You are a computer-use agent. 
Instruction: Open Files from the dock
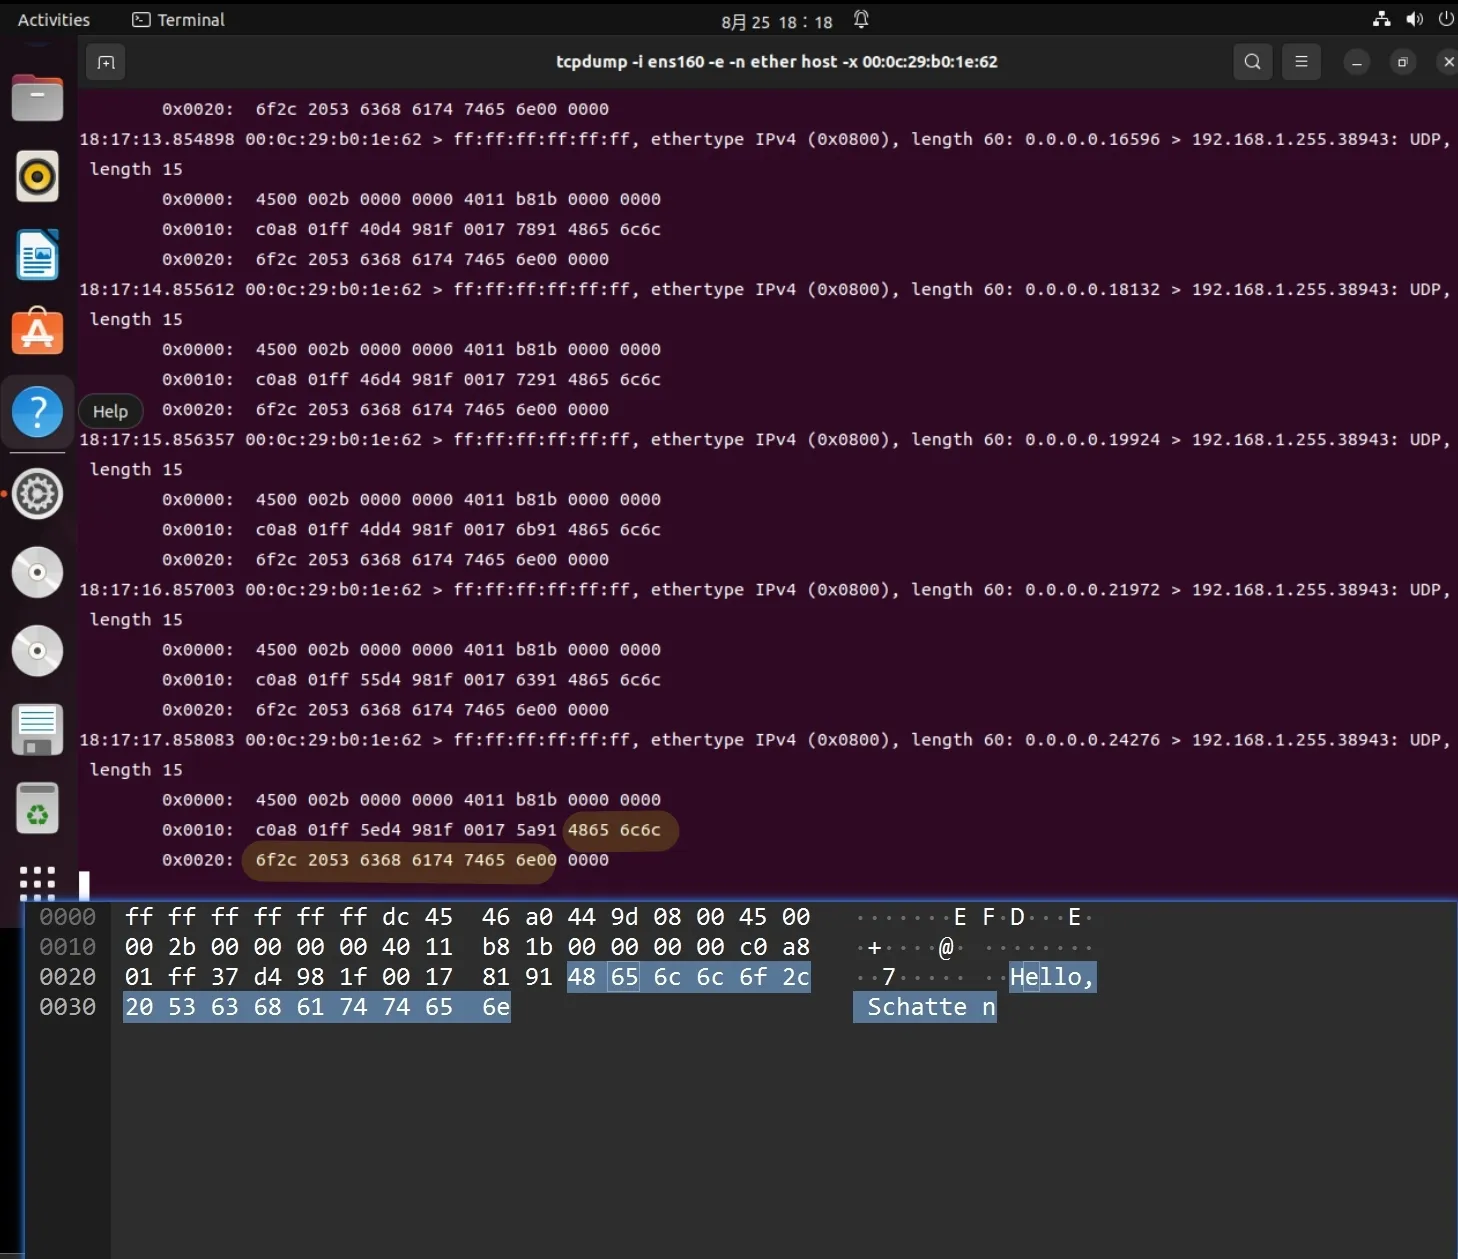37,98
